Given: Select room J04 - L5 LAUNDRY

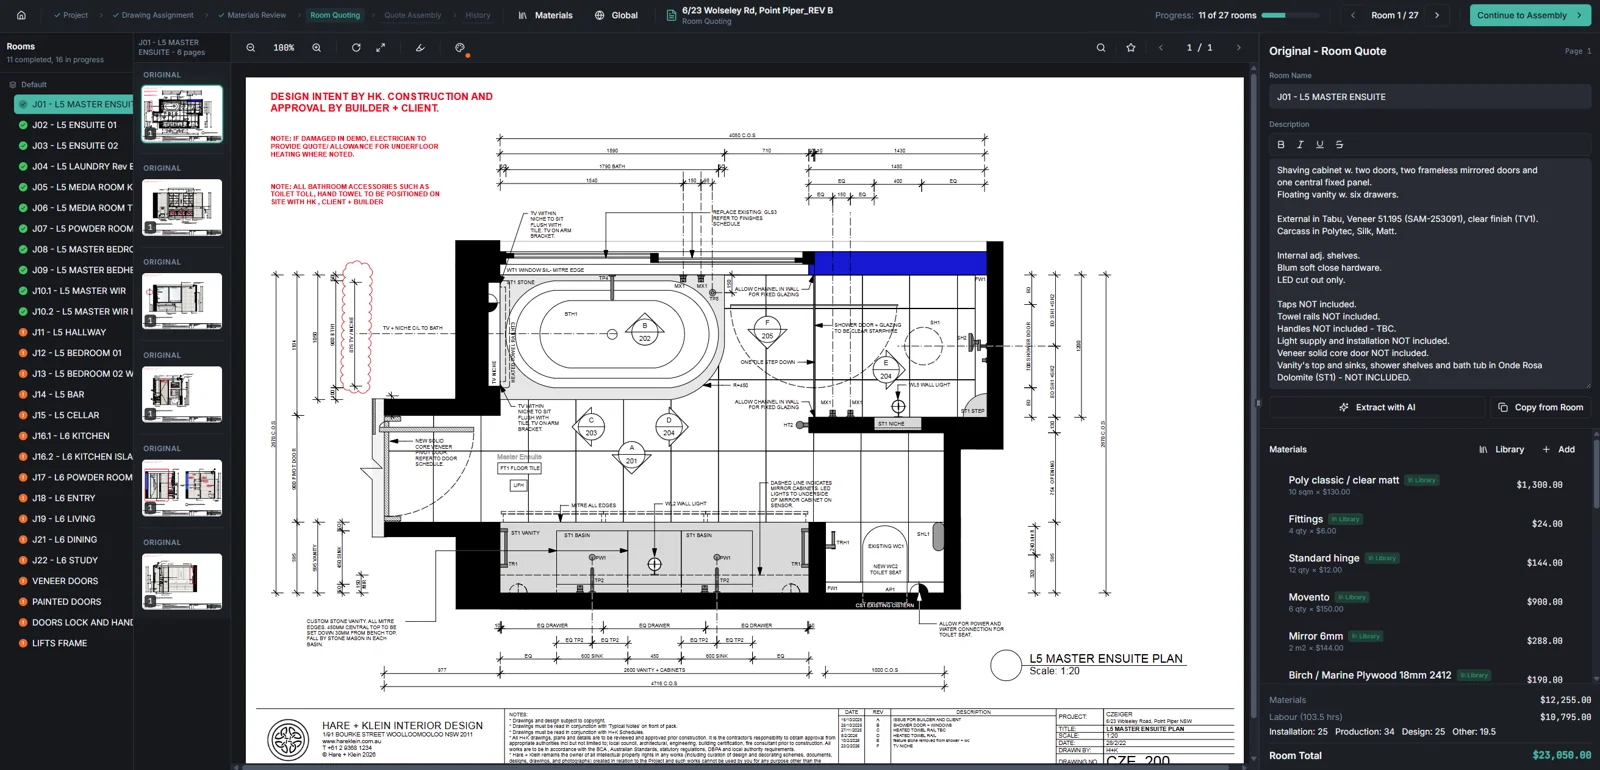Looking at the screenshot, I should point(74,167).
